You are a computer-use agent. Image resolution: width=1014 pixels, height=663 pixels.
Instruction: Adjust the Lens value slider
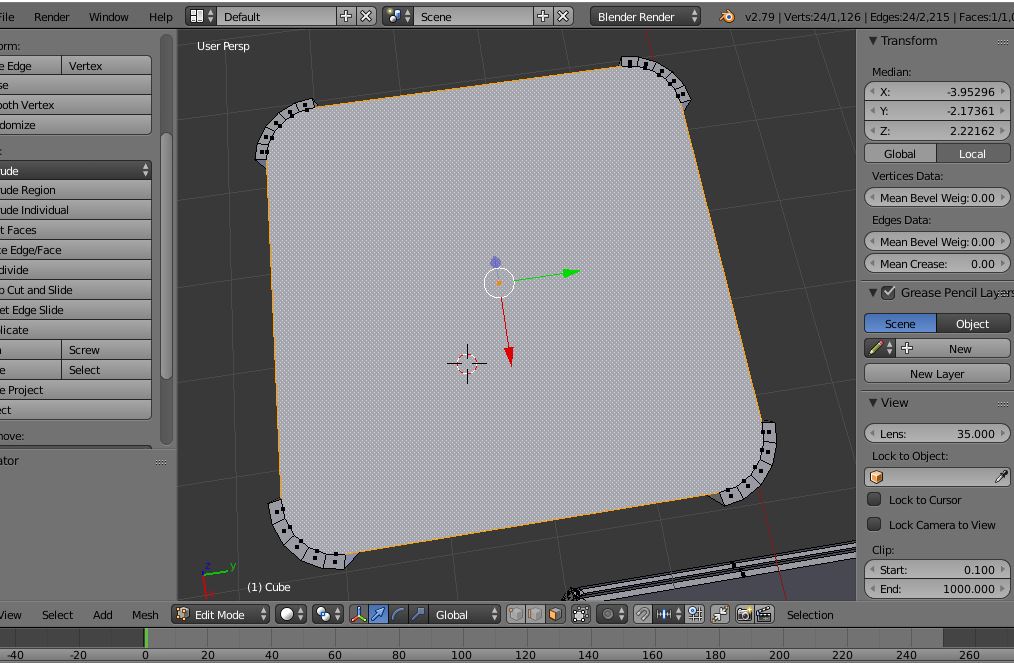937,434
